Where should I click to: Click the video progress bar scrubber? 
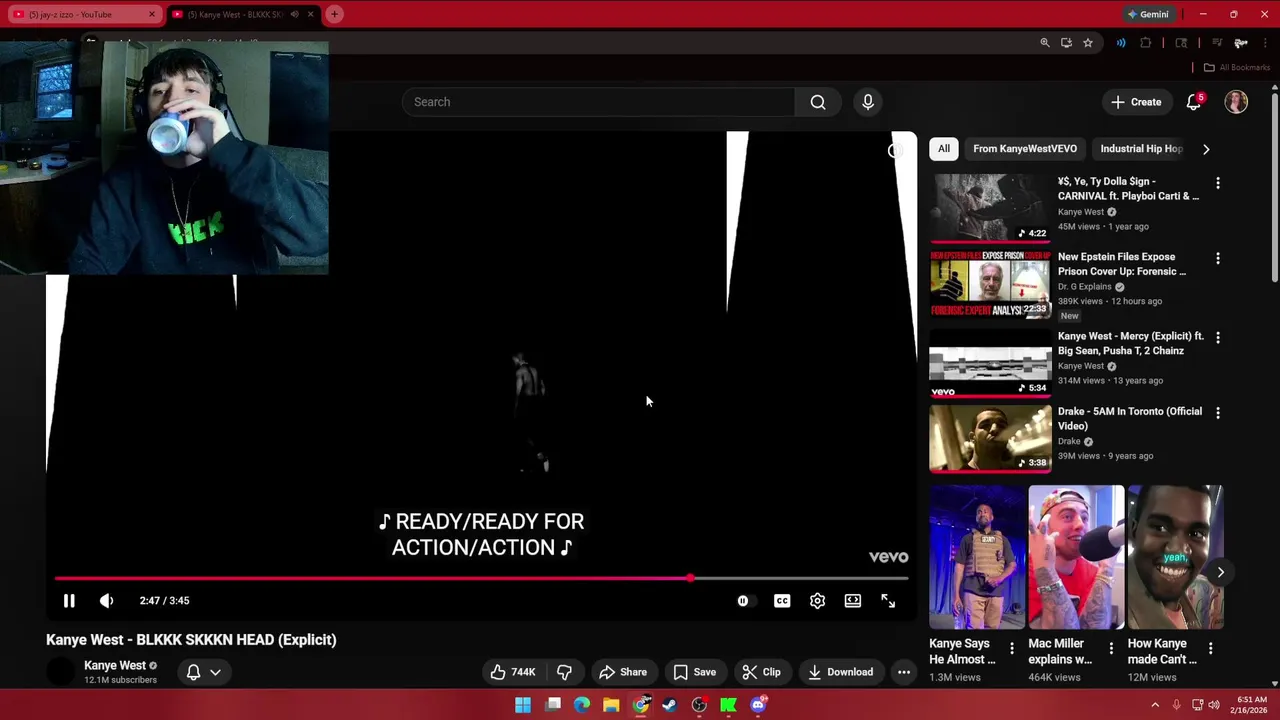(690, 578)
